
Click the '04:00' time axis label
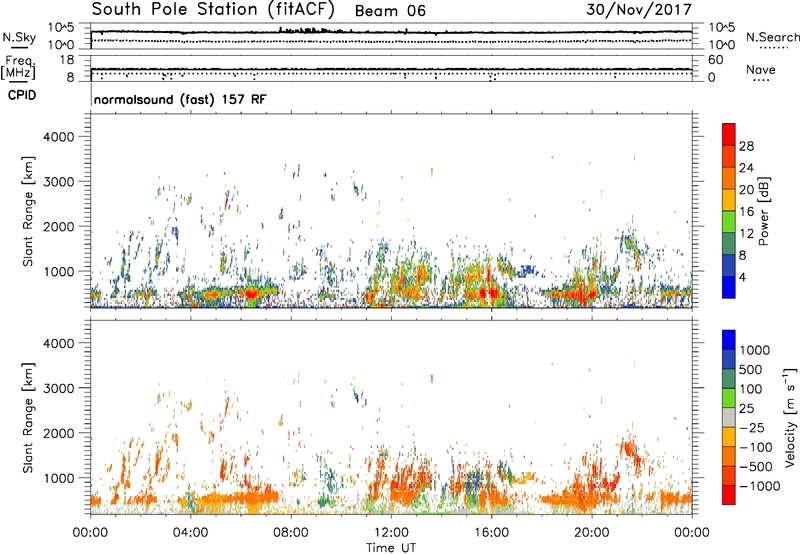[191, 533]
